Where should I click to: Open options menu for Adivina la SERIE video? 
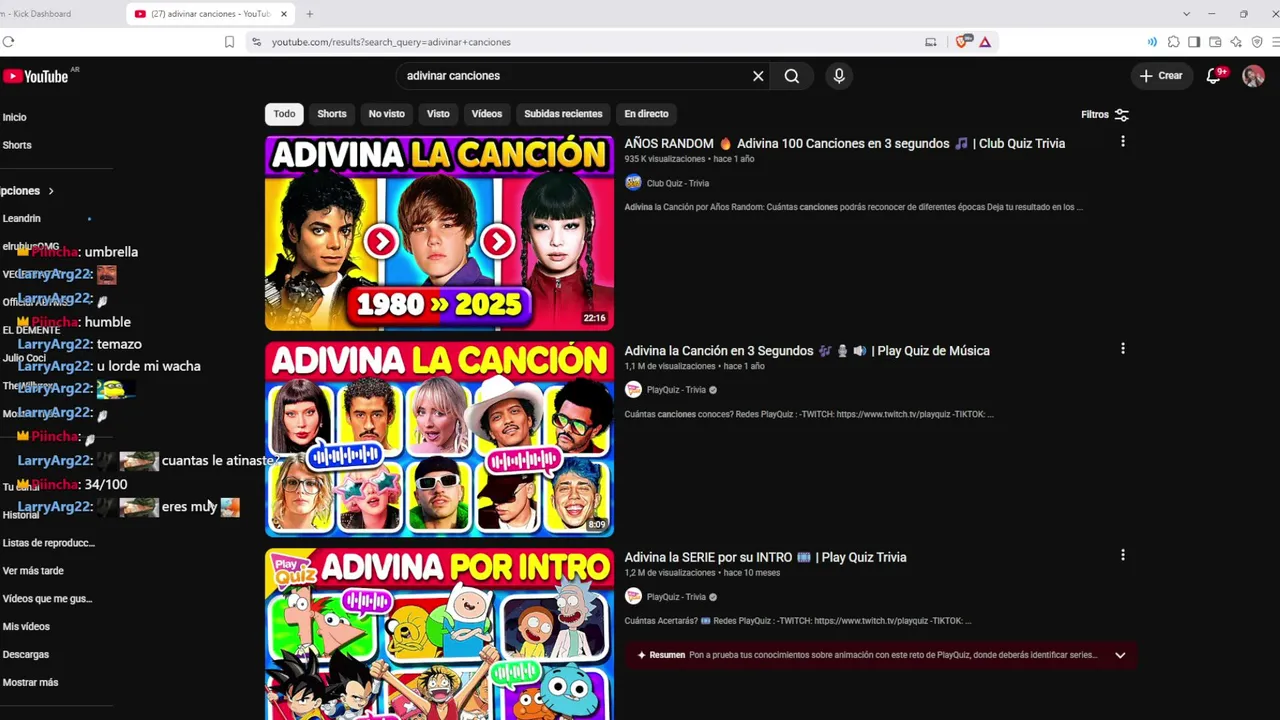pos(1123,555)
